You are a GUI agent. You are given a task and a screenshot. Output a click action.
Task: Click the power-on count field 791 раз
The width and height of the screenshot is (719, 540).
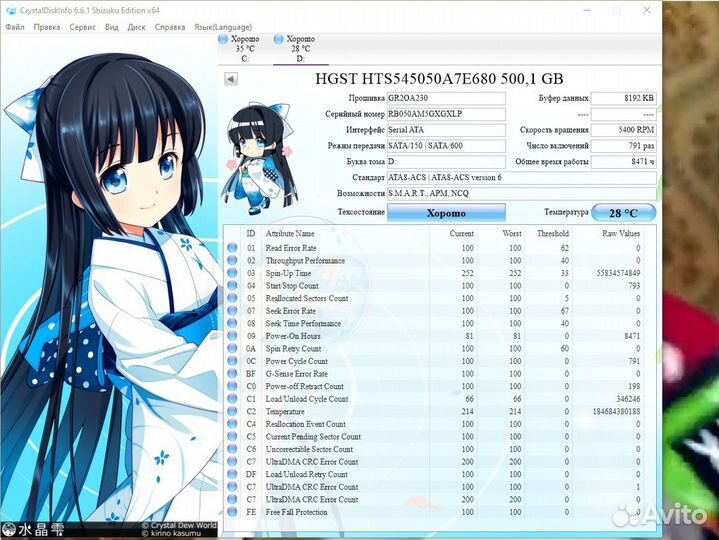(624, 146)
